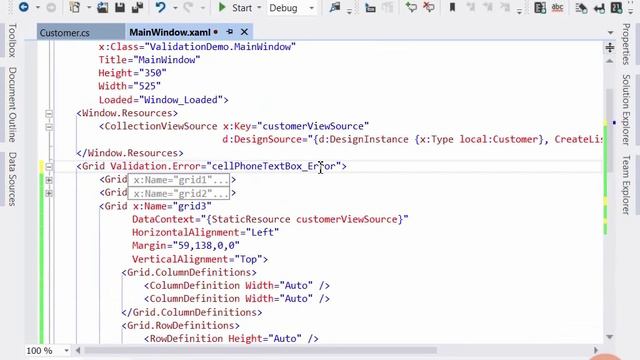Screen dimensions: 640x360
Task: Click the vertical scrollbar down arrow
Action: pyautogui.click(x=610, y=337)
